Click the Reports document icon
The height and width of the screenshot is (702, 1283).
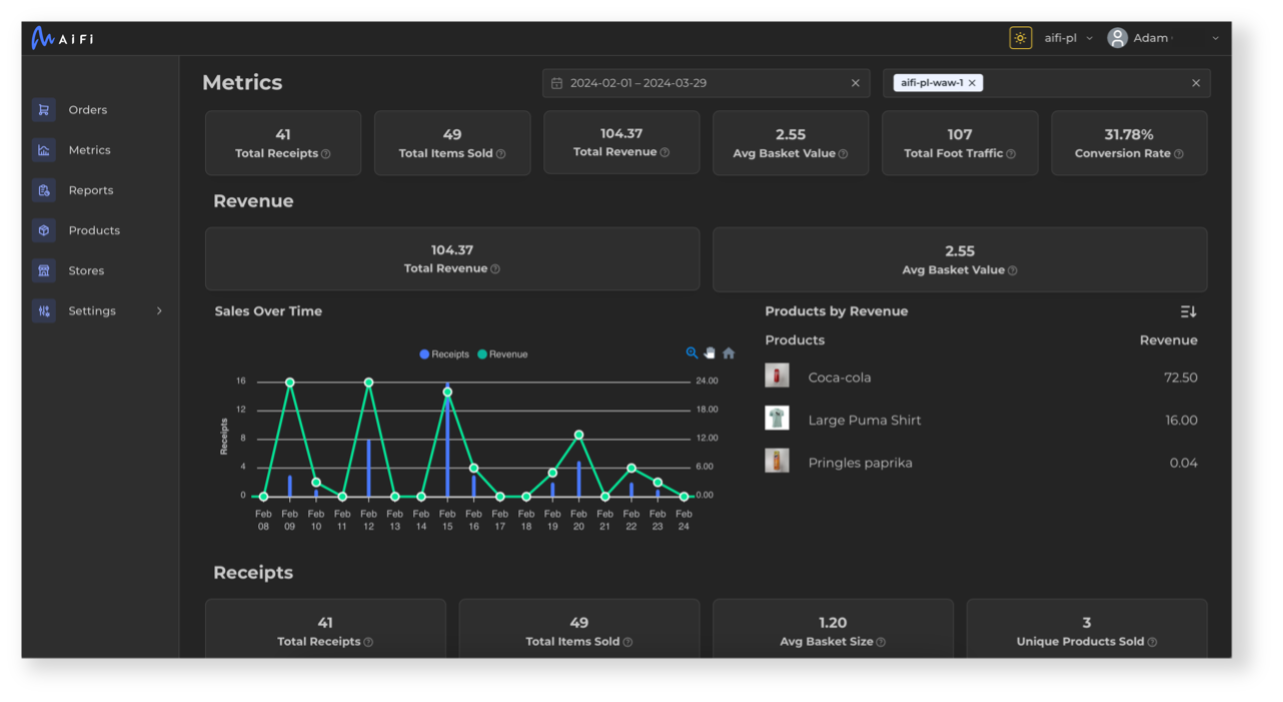[43, 190]
